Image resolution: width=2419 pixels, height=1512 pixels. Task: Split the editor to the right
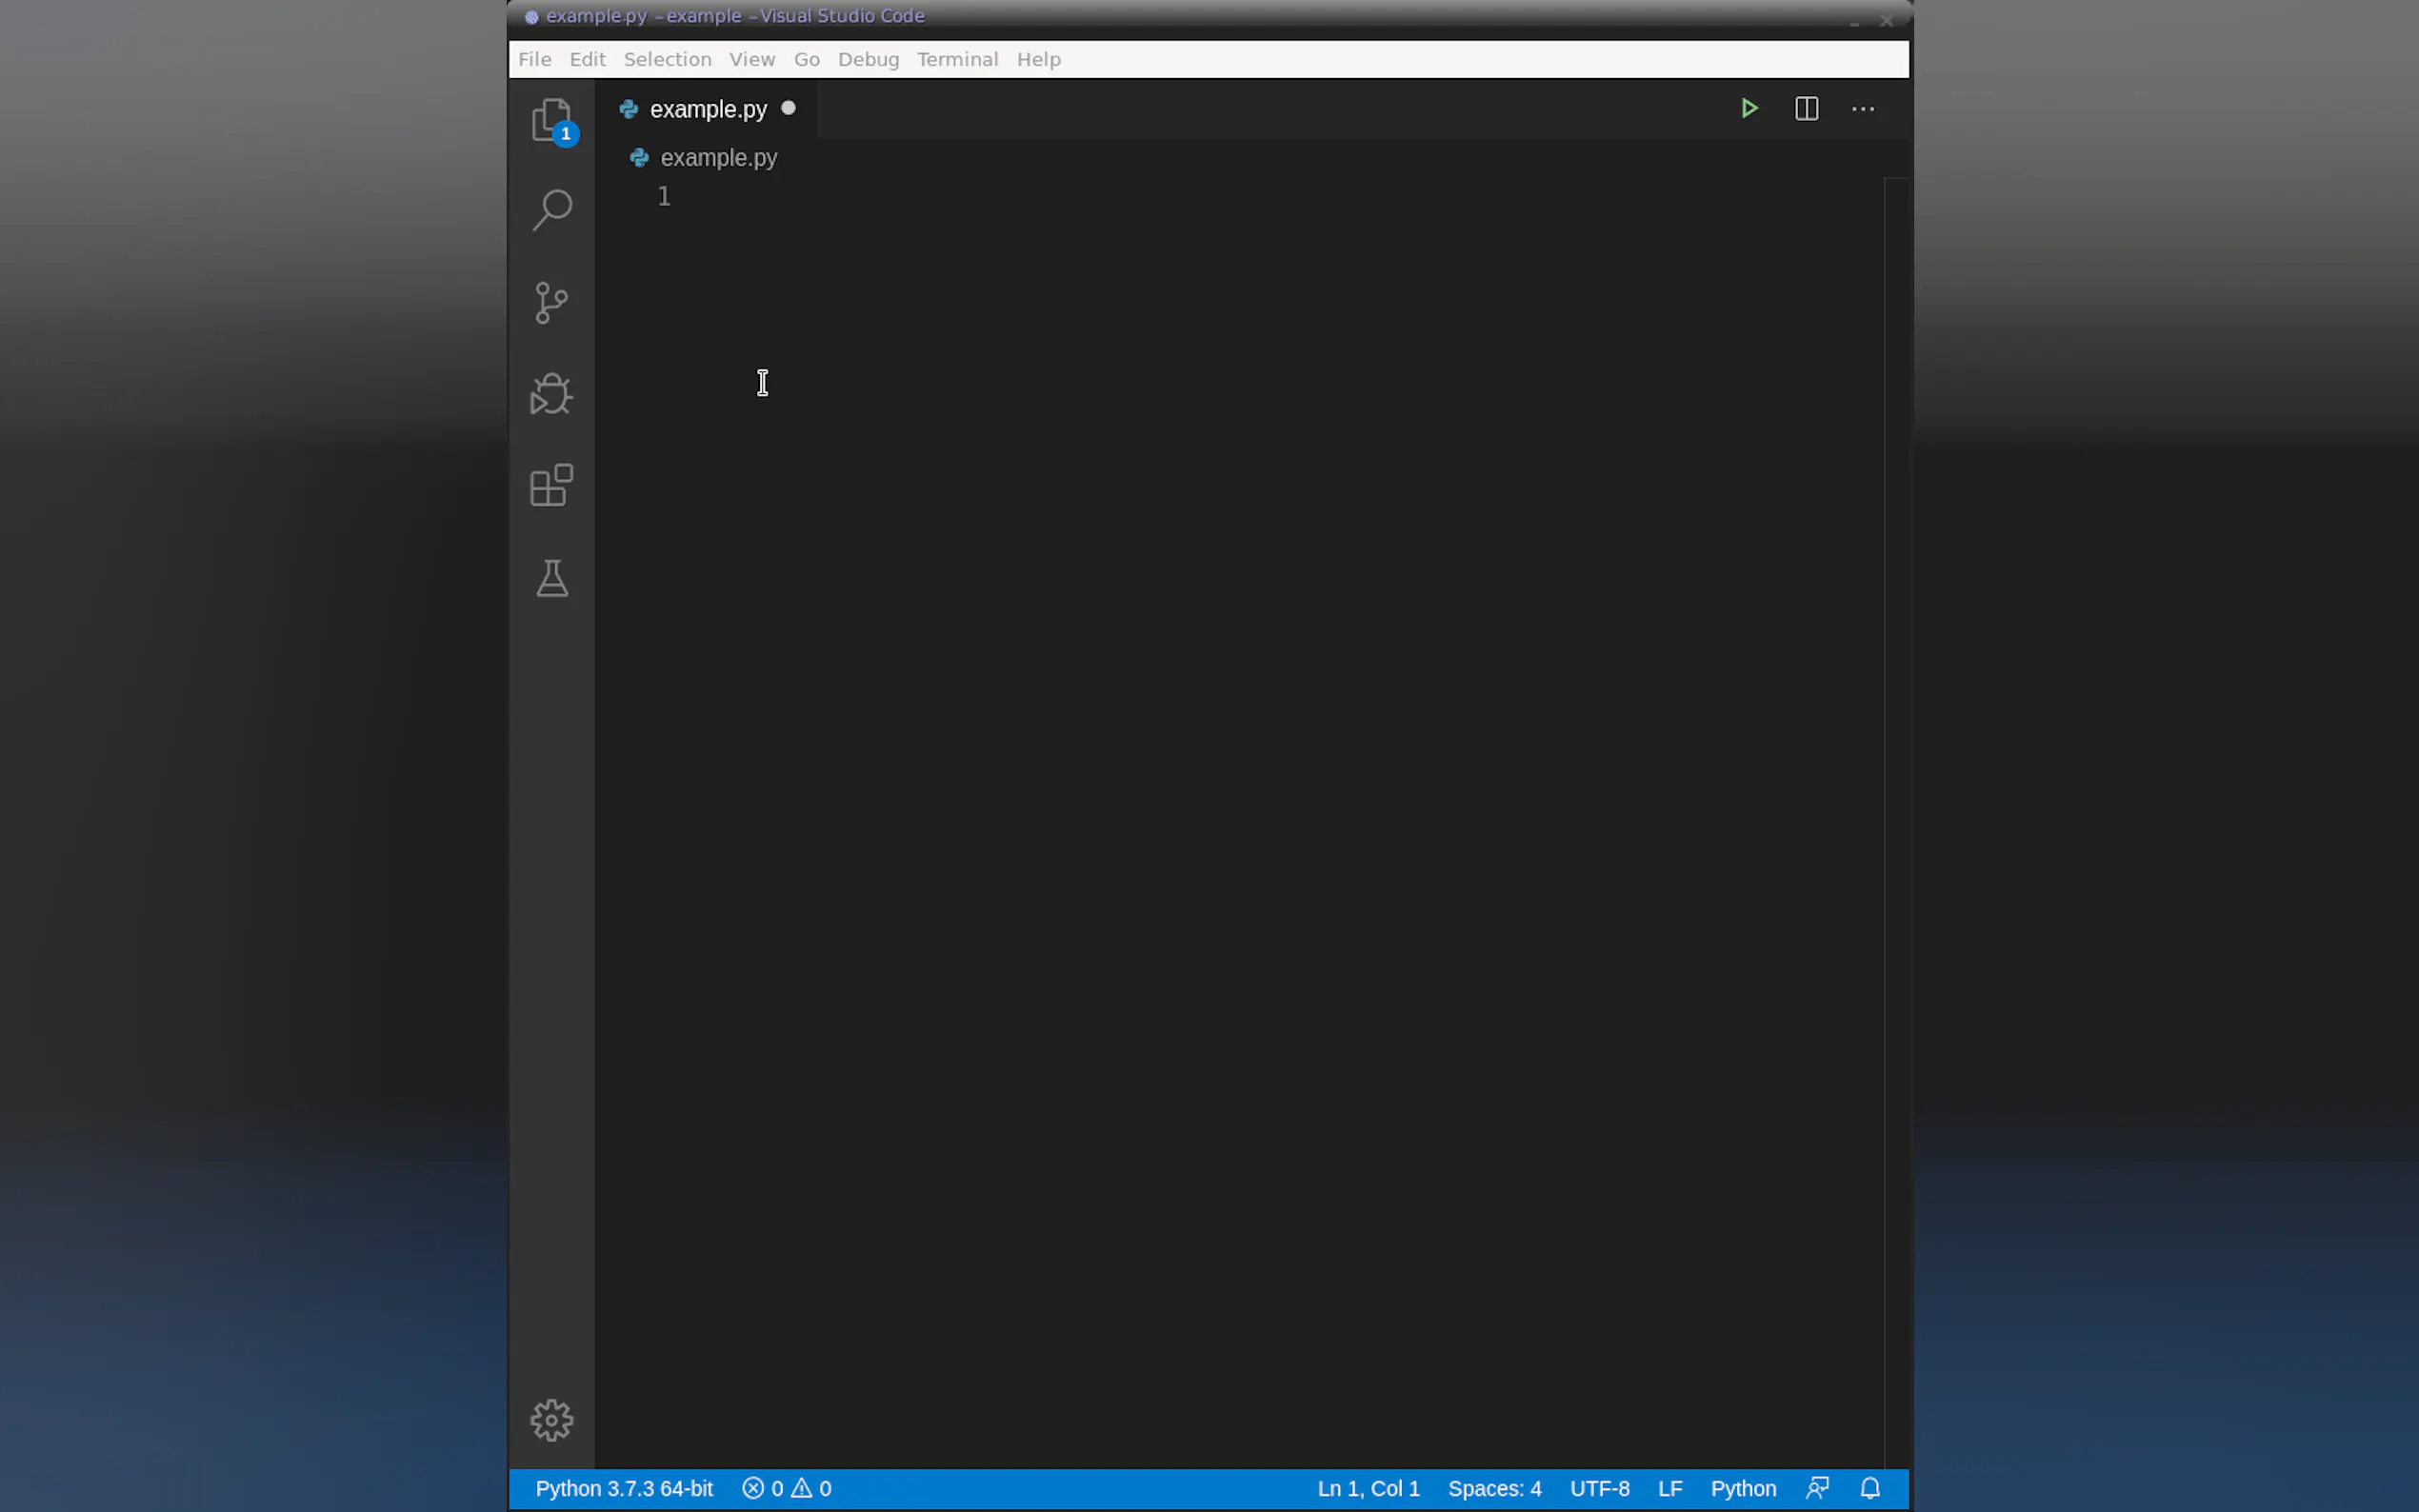click(1806, 108)
